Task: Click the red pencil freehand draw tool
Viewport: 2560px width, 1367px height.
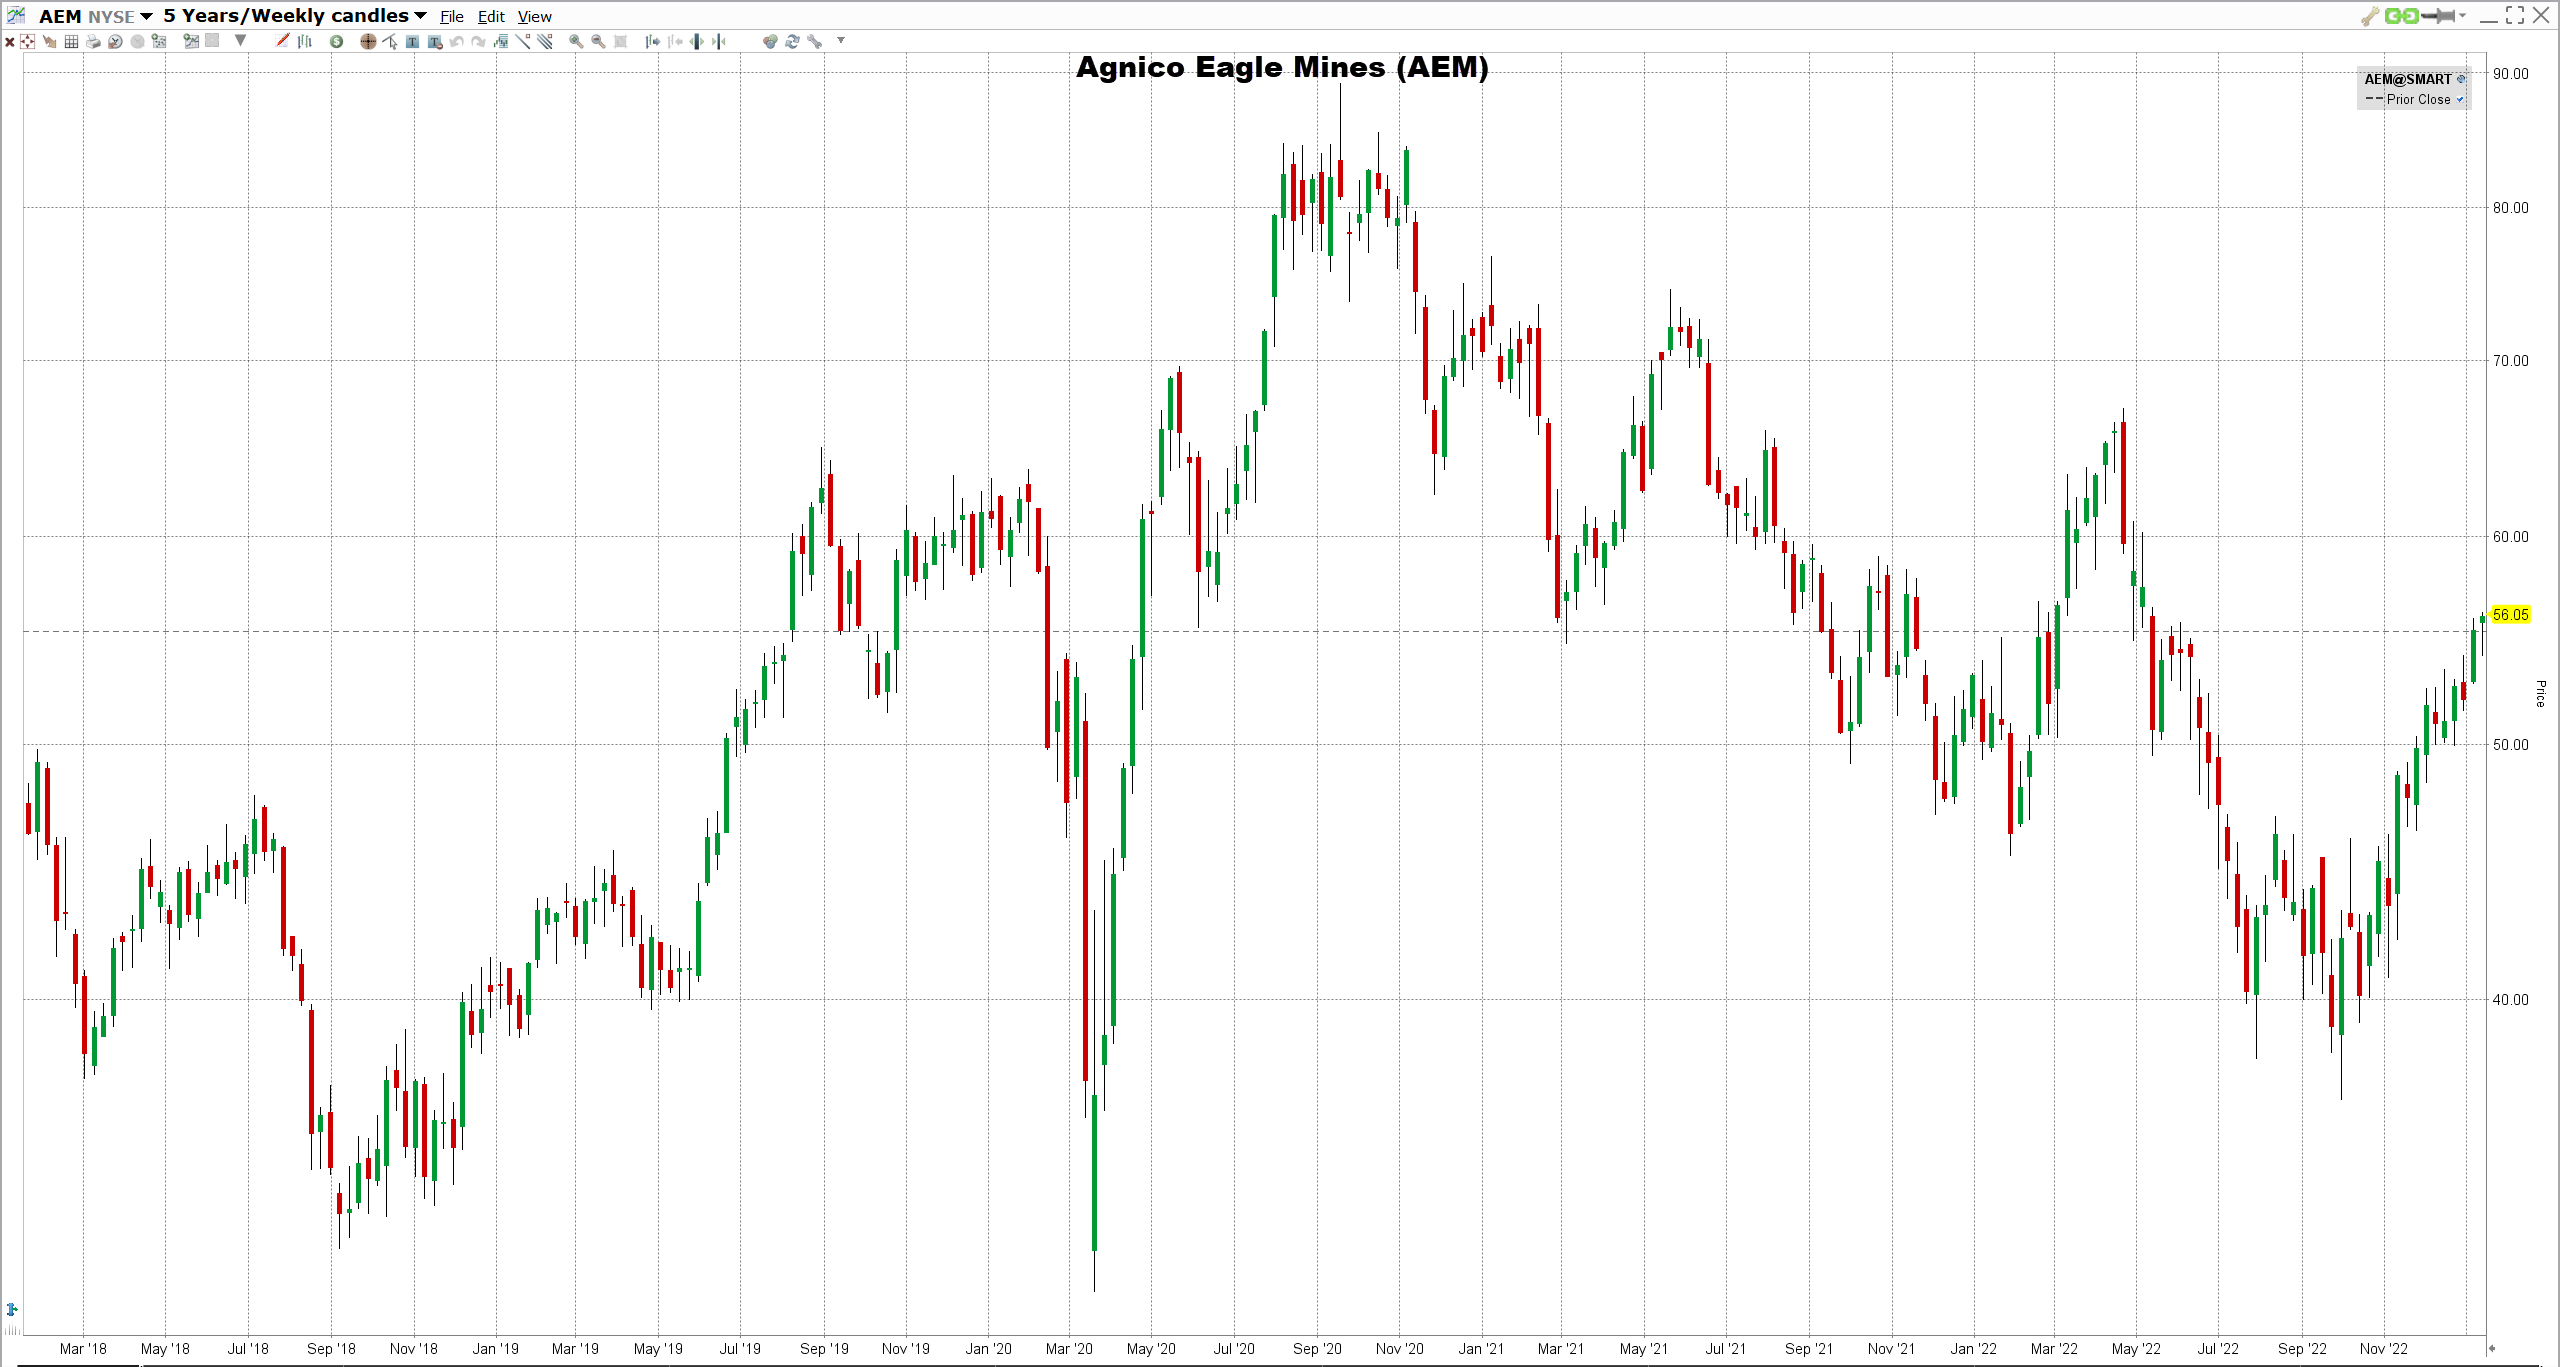Action: point(282,40)
